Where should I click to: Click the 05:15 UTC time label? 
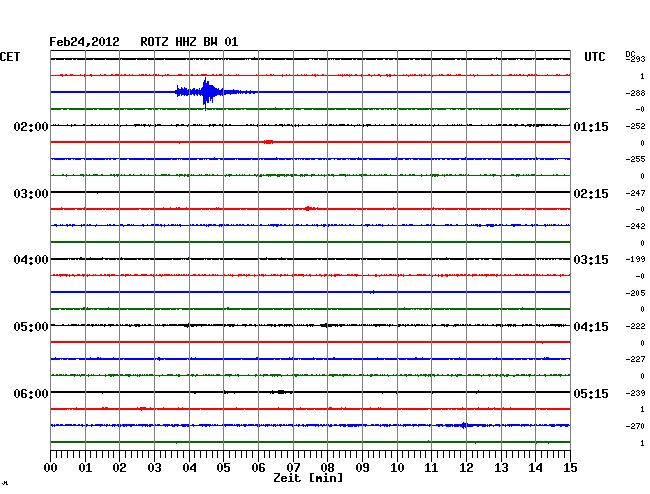click(591, 393)
